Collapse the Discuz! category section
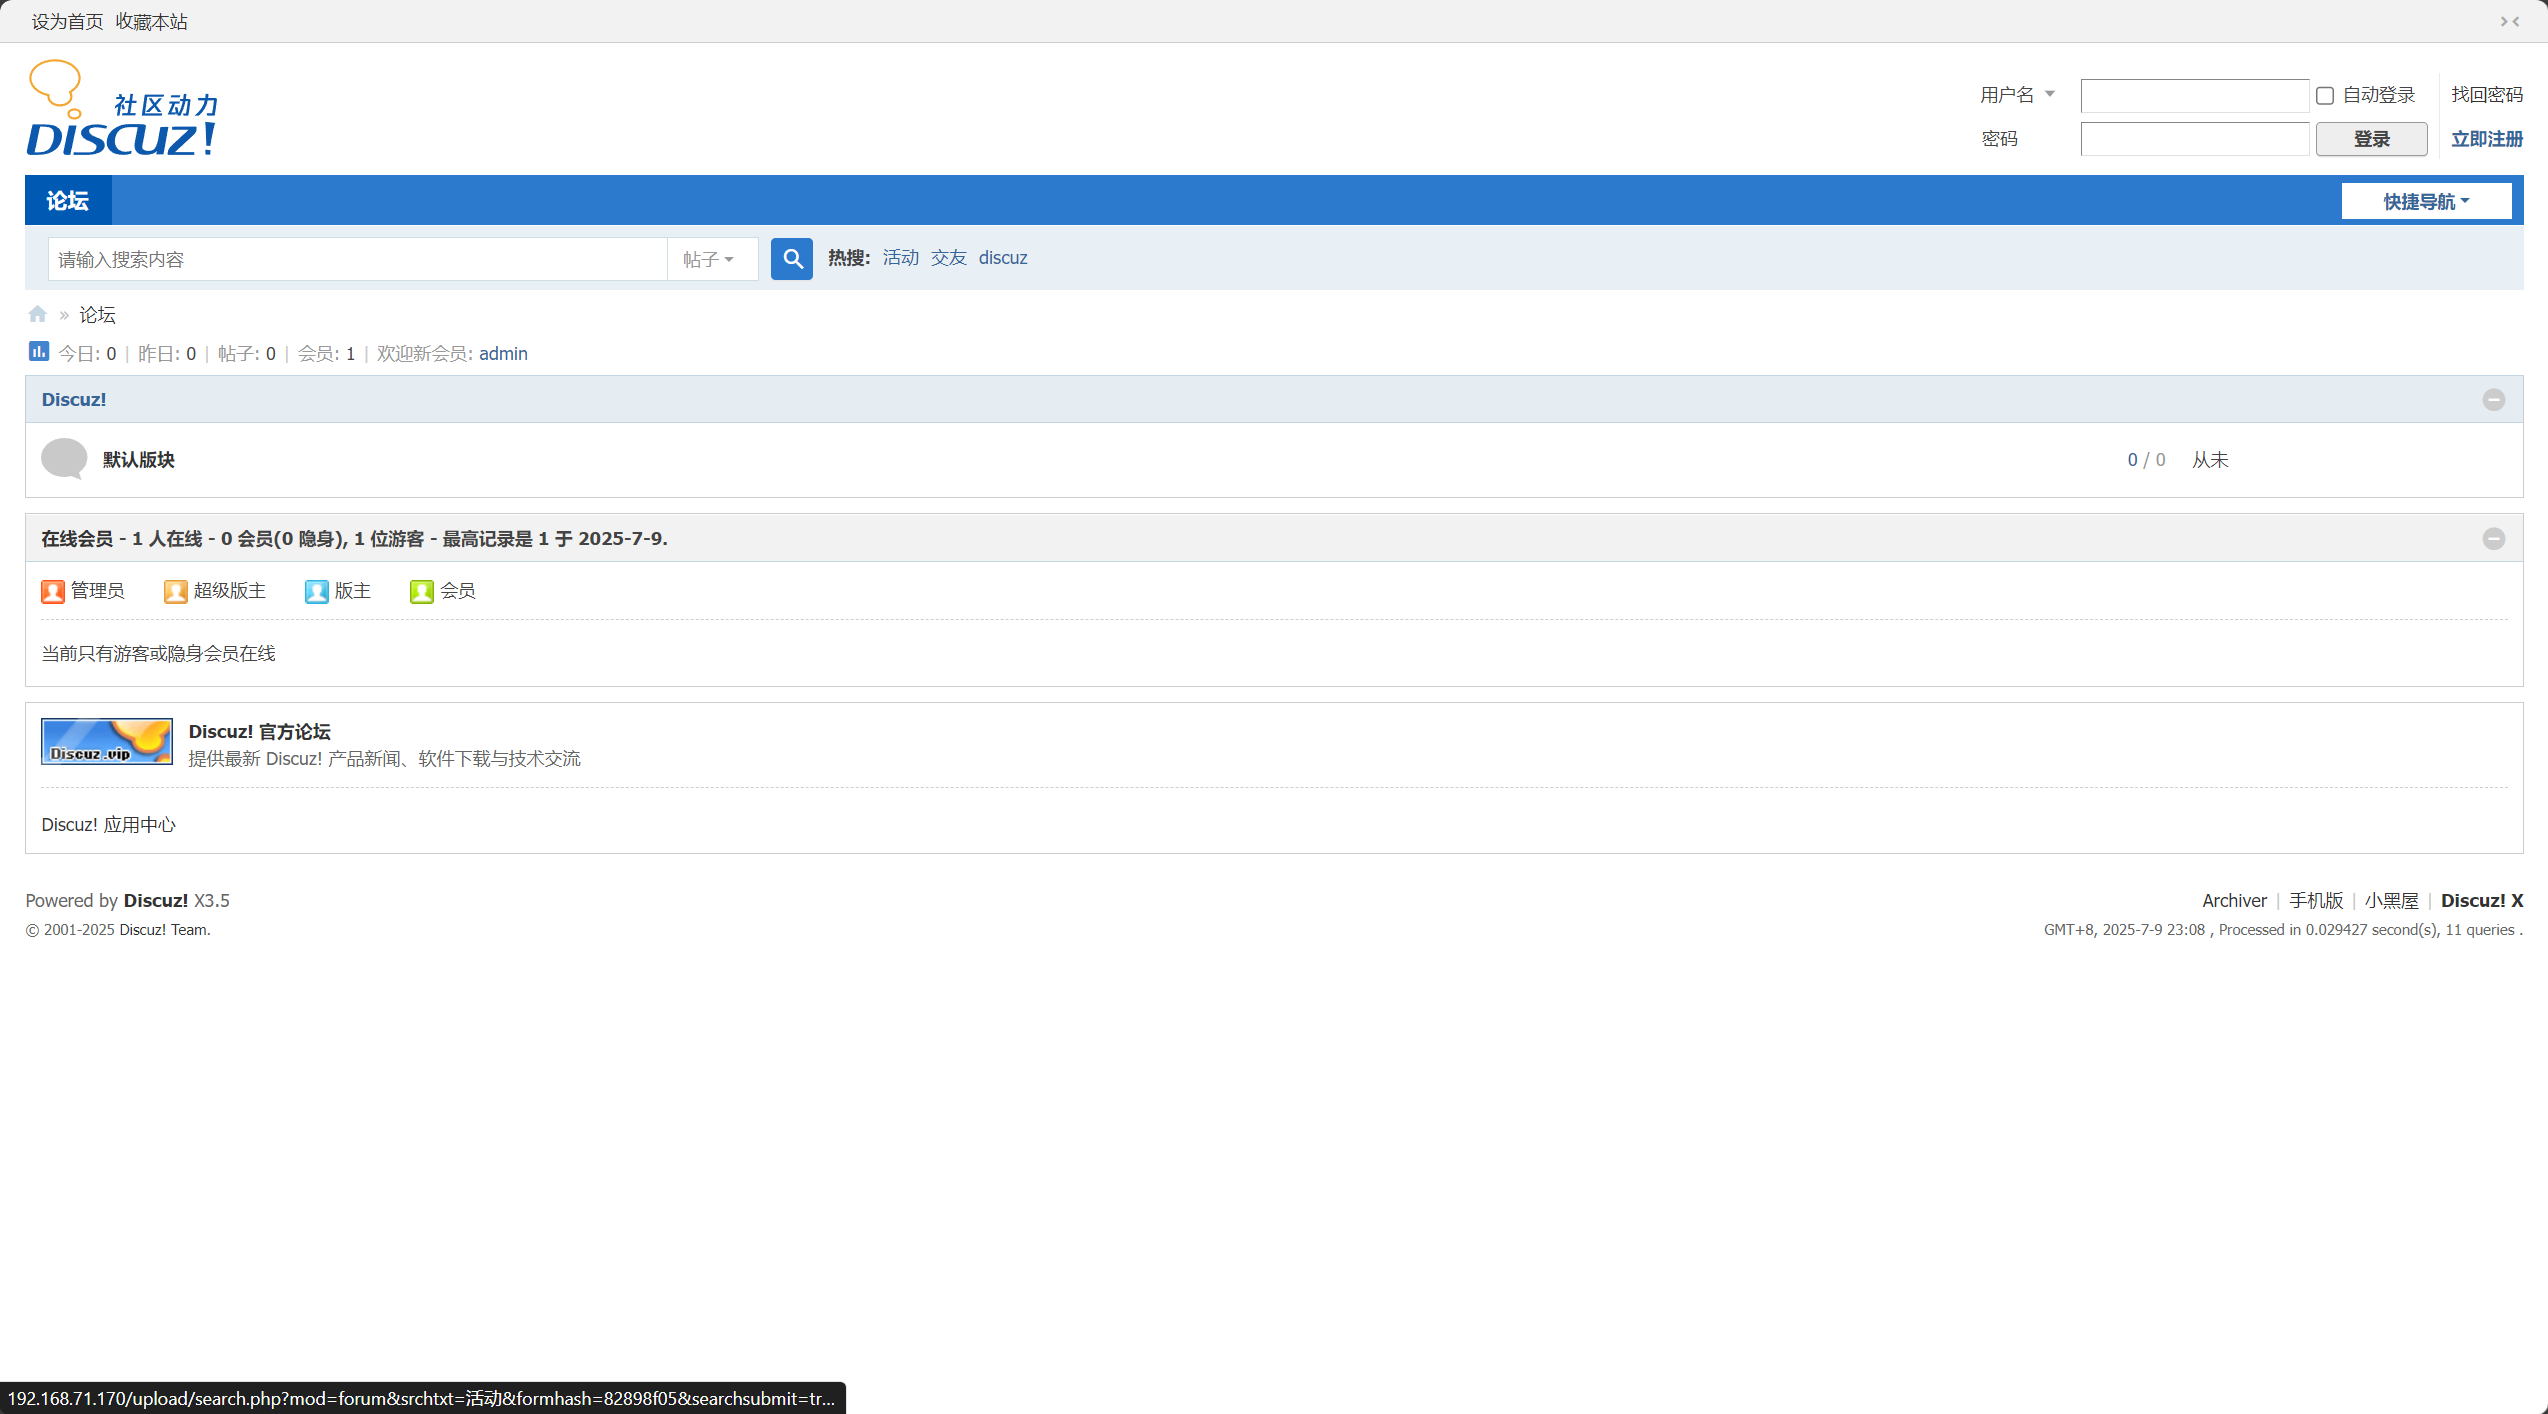This screenshot has height=1414, width=2548. (2494, 400)
